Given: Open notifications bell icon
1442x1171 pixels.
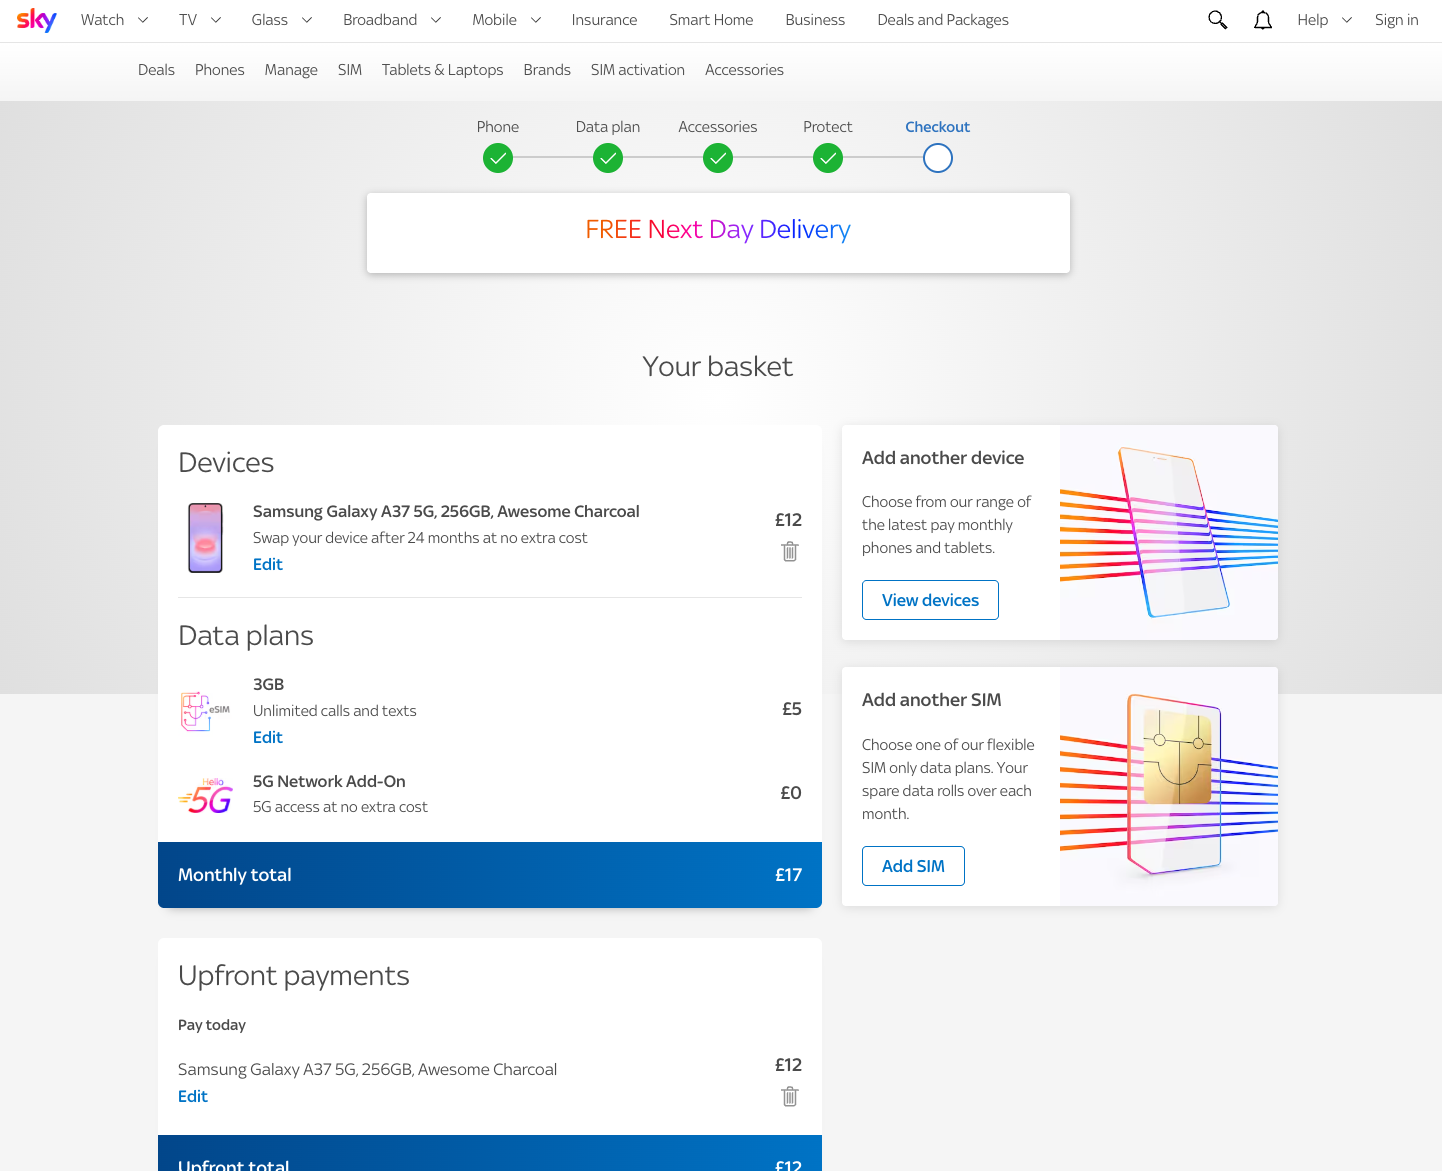Looking at the screenshot, I should click(1263, 20).
